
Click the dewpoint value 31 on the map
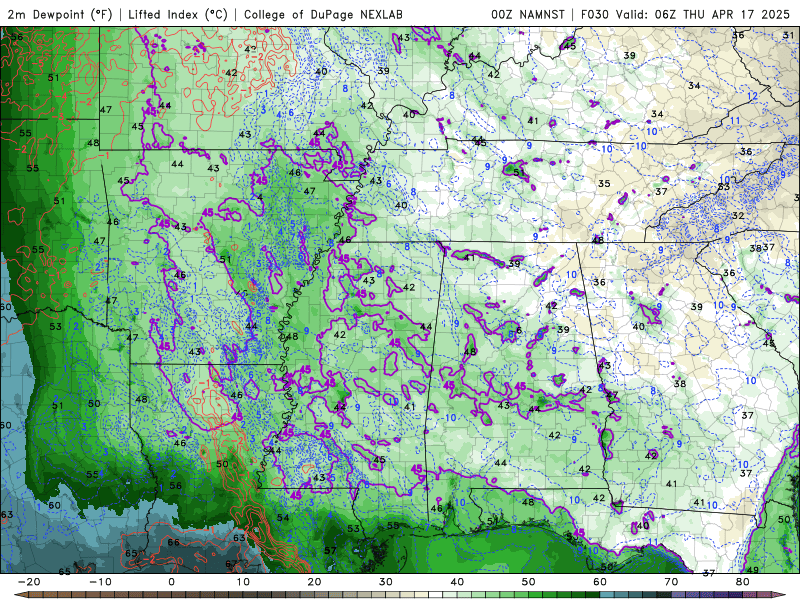pos(788,35)
